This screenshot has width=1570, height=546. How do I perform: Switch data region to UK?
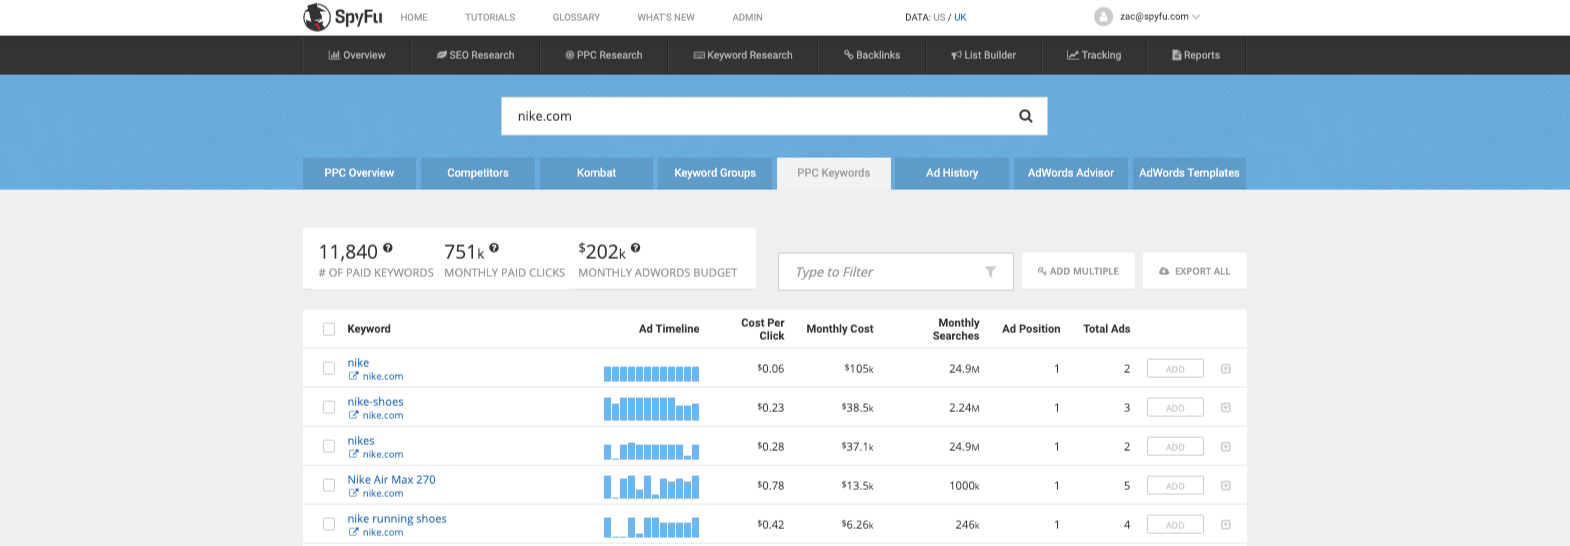click(960, 17)
